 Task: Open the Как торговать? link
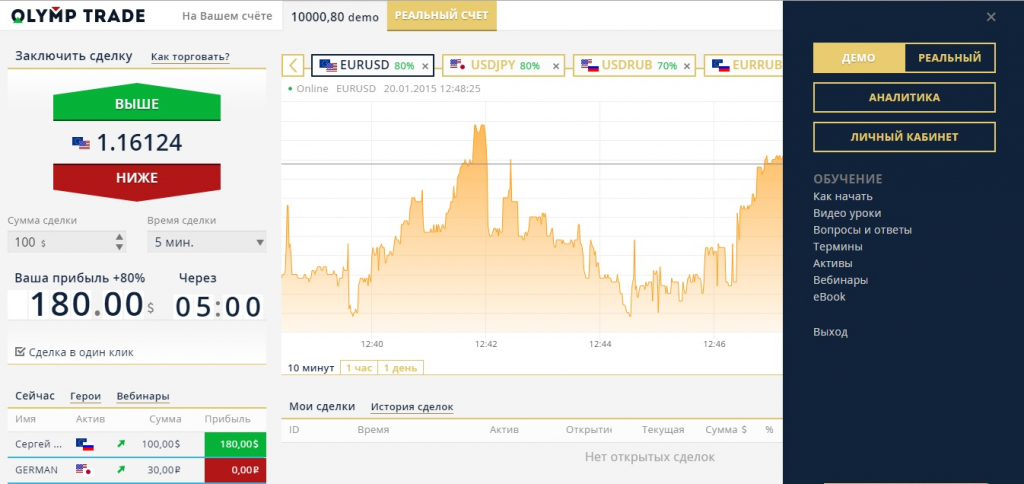pos(190,57)
